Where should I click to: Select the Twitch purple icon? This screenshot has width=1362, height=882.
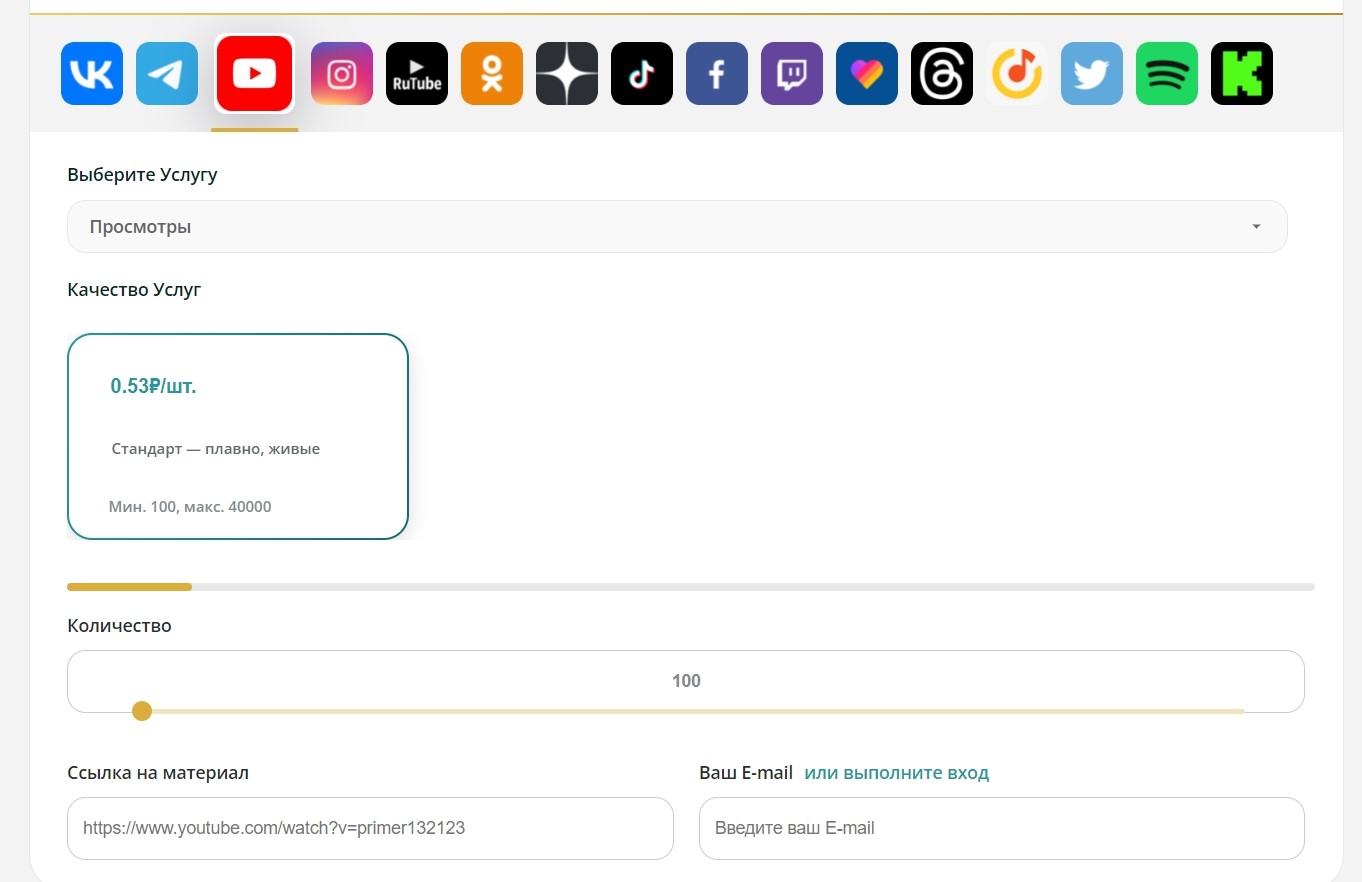[792, 74]
